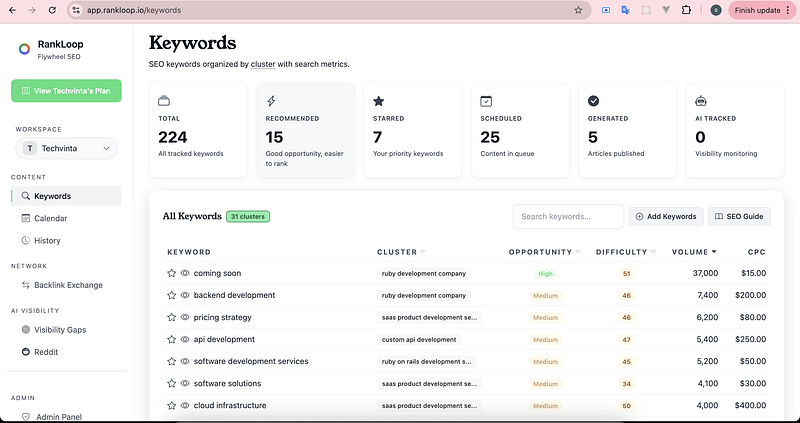Image resolution: width=800 pixels, height=423 pixels.
Task: Toggle eye icon for 'api development'
Action: [x=185, y=339]
